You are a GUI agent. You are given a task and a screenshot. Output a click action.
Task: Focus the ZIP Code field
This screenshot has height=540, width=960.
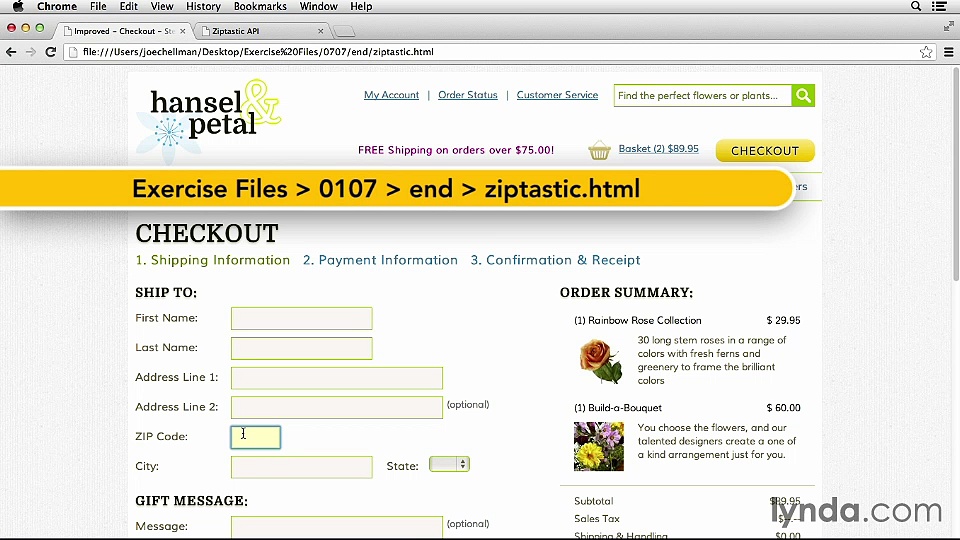256,437
